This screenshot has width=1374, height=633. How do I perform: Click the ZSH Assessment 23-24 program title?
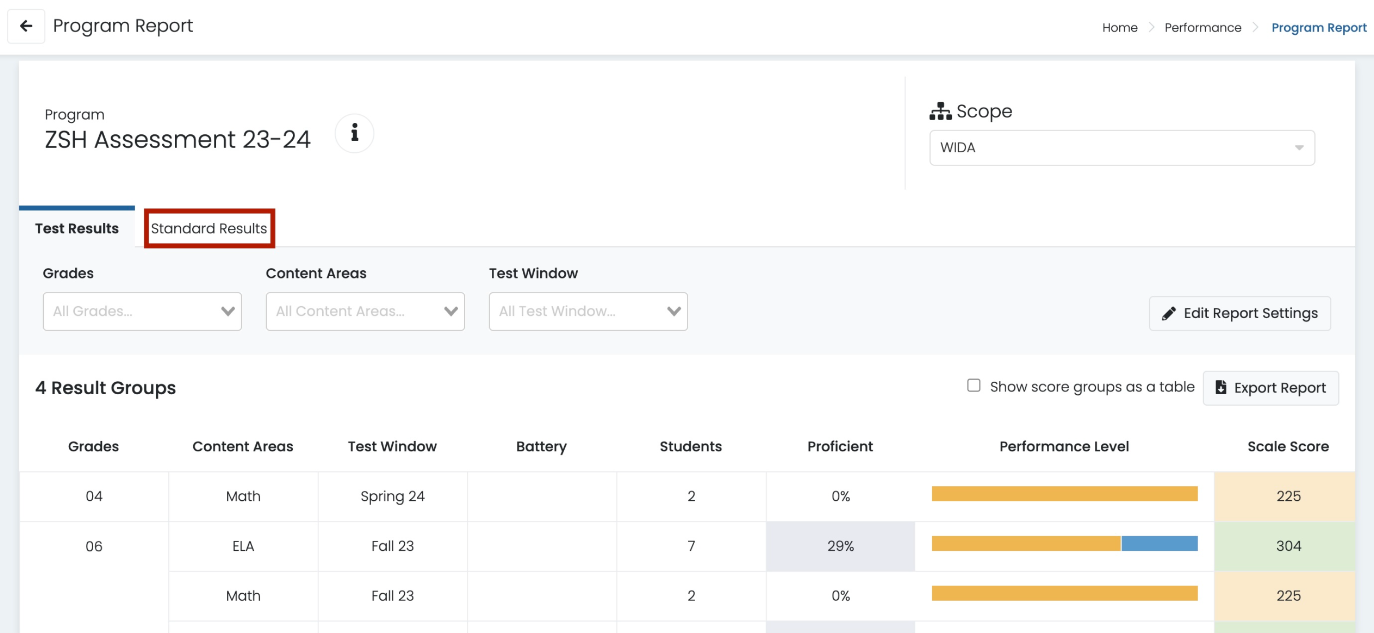point(178,140)
